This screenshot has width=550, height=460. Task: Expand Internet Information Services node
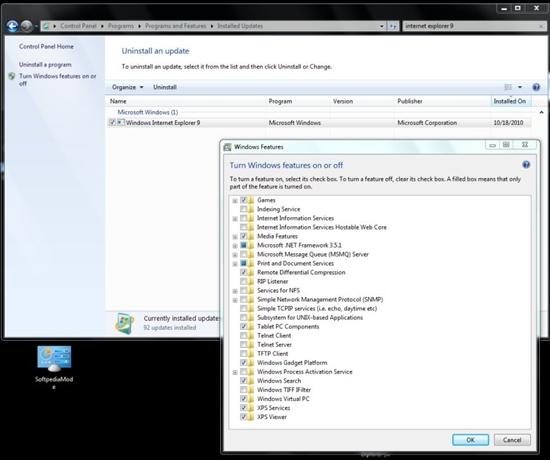[235, 219]
